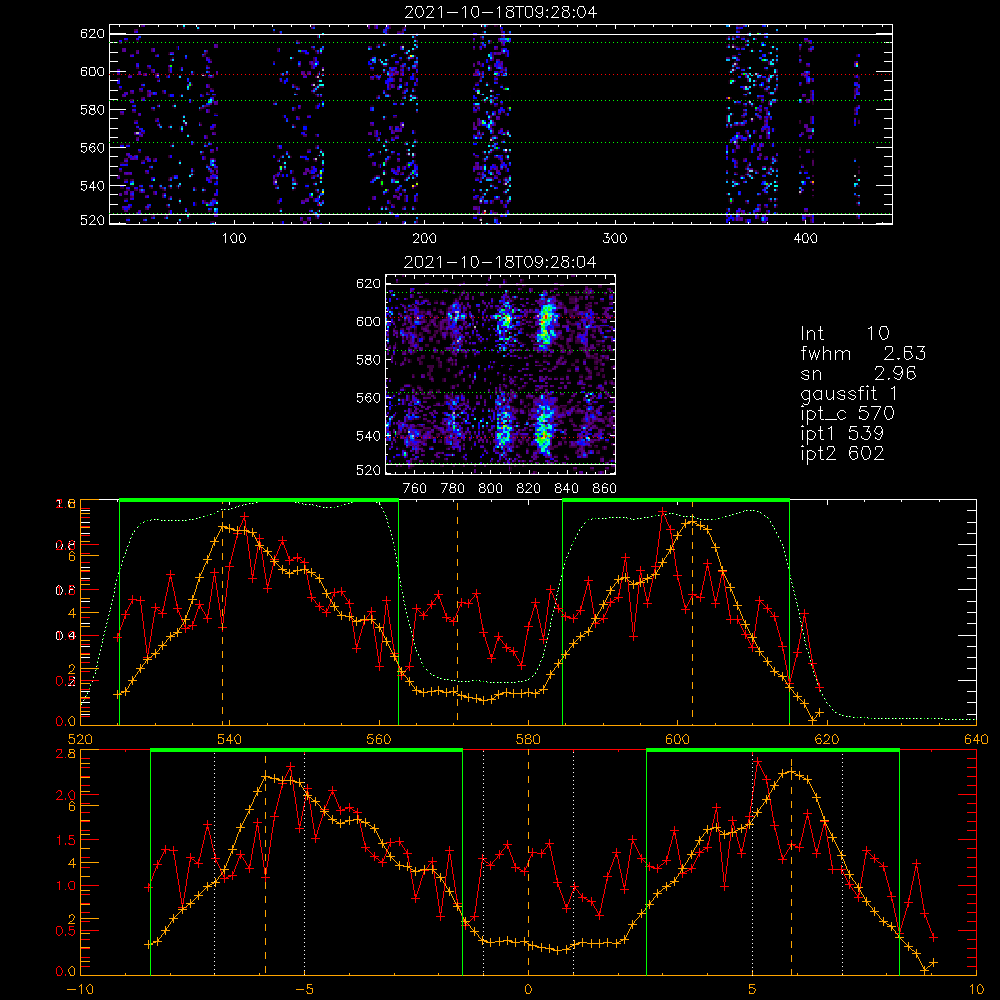Select the 'Int 10' readout line
This screenshot has height=1000, width=1000.
coord(844,333)
